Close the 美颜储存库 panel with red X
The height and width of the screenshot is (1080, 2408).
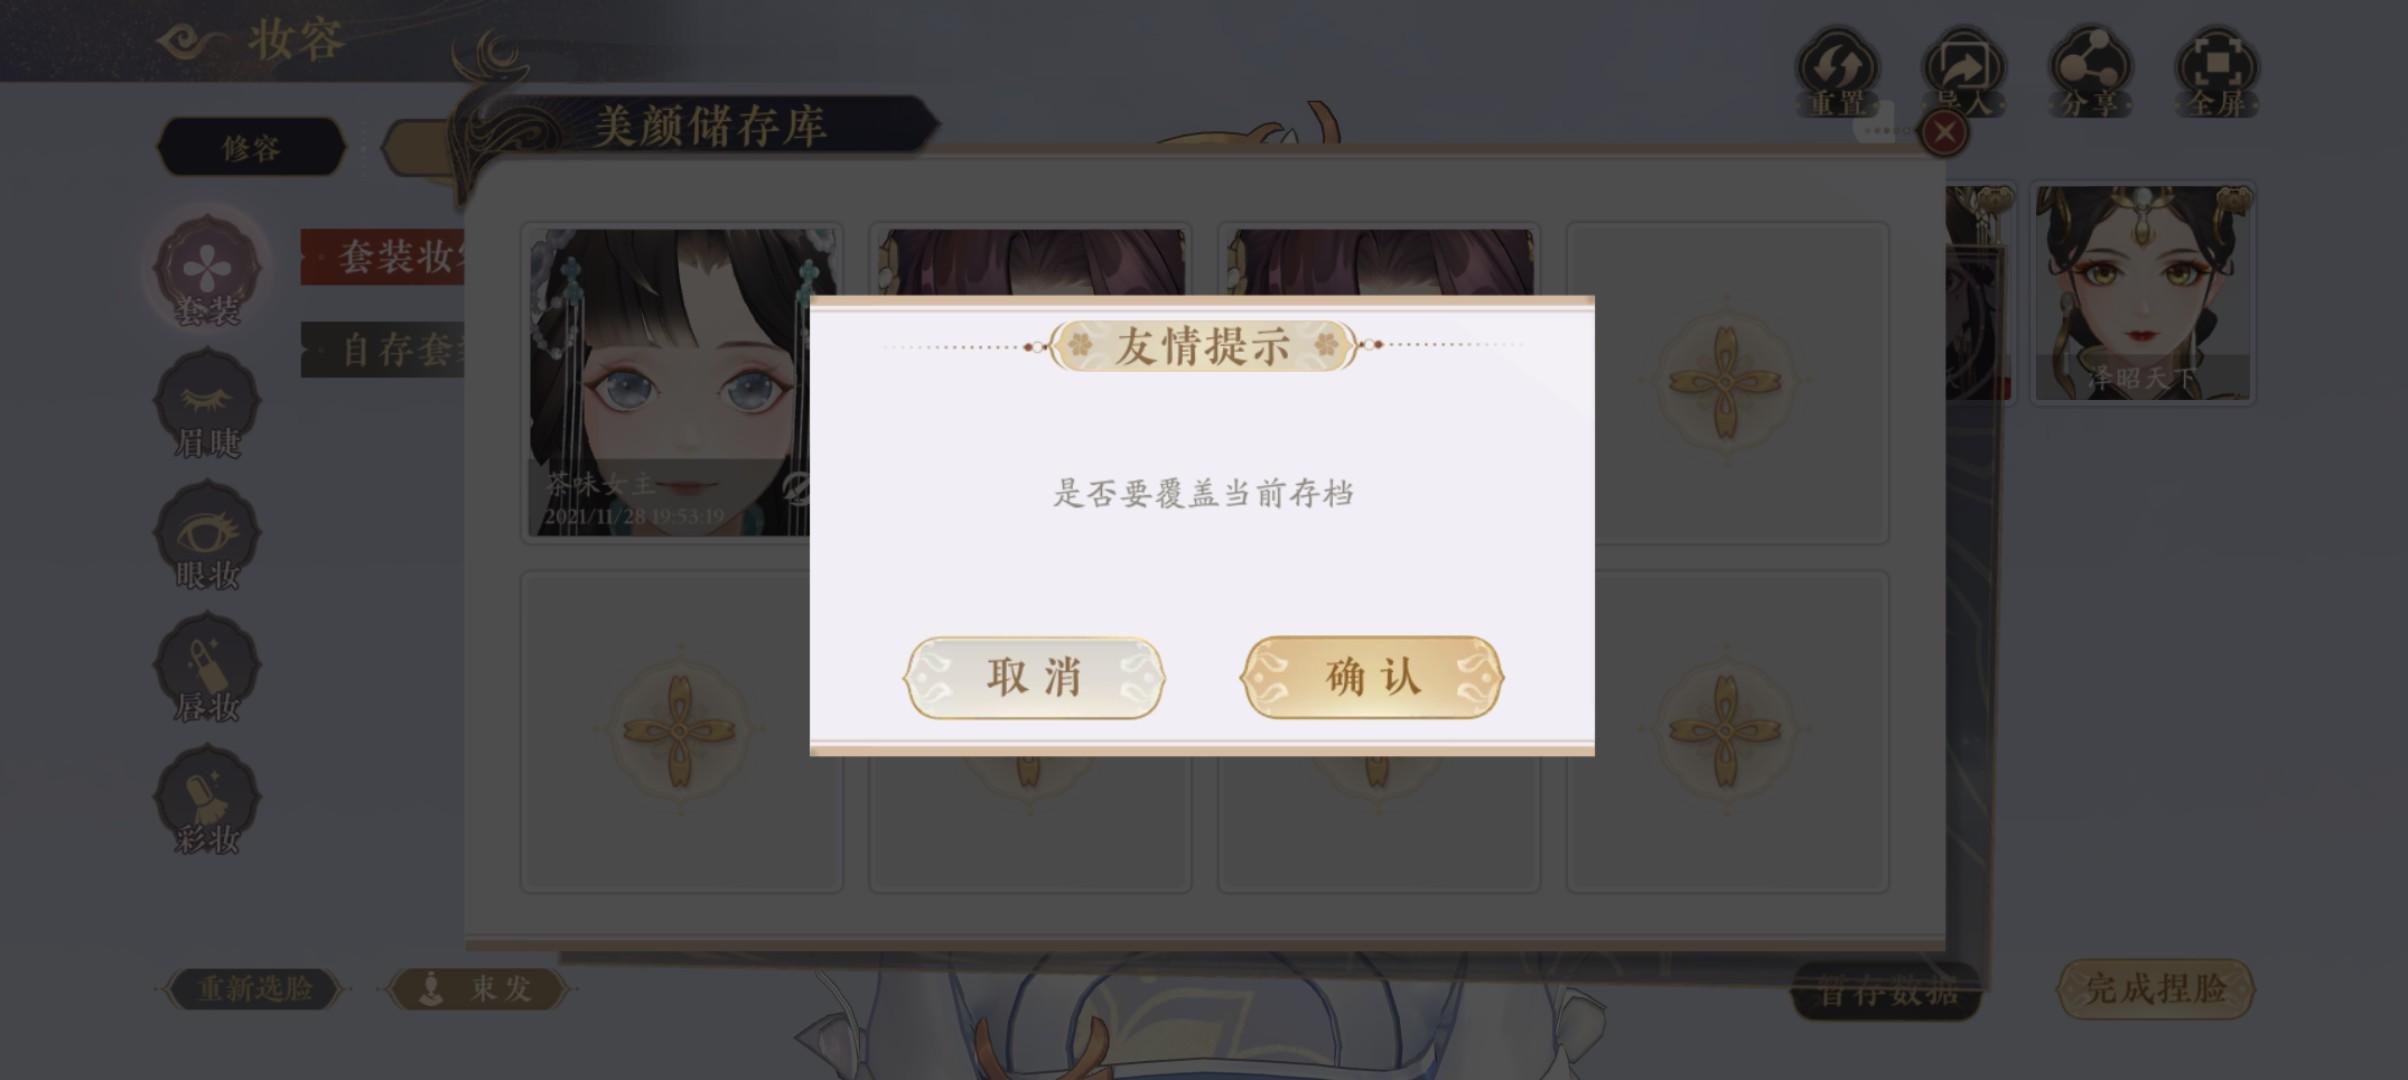pos(1944,132)
